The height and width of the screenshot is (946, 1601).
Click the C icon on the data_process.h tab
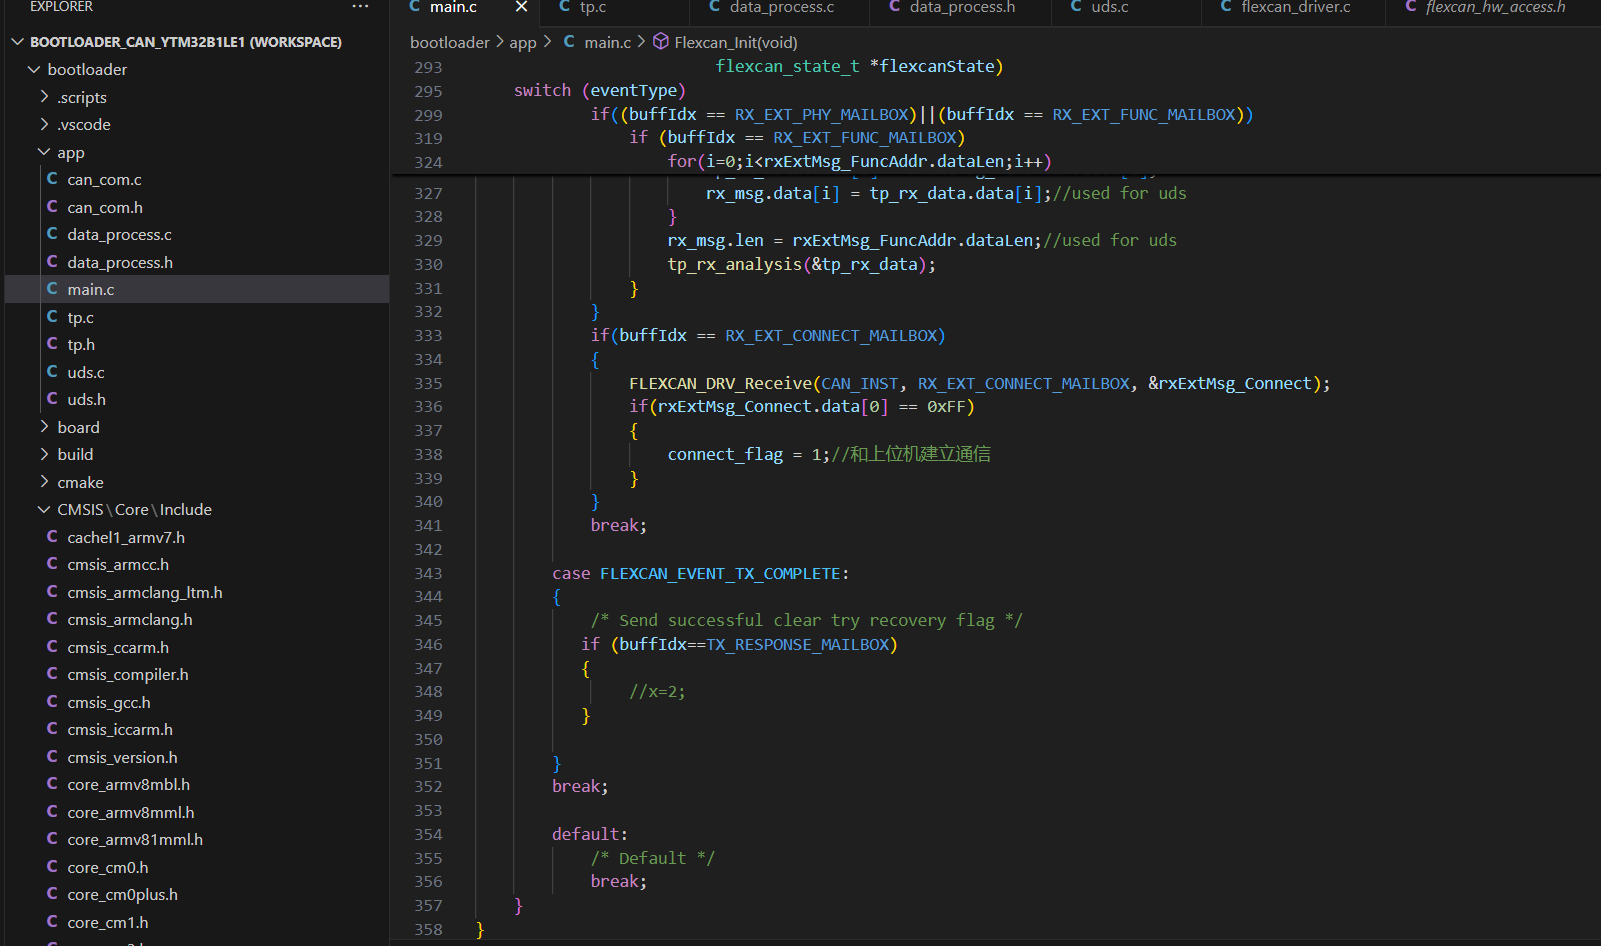point(894,7)
